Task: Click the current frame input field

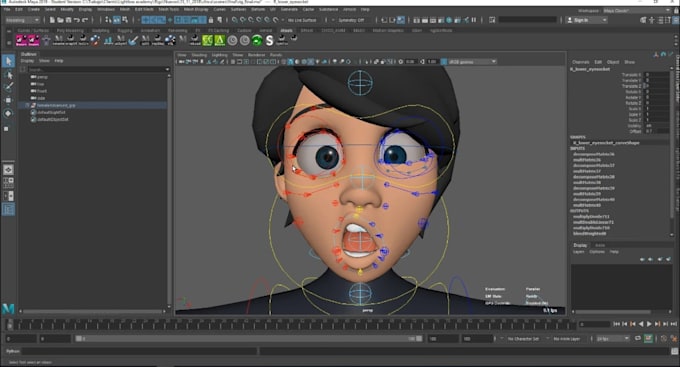Action: click(x=595, y=324)
